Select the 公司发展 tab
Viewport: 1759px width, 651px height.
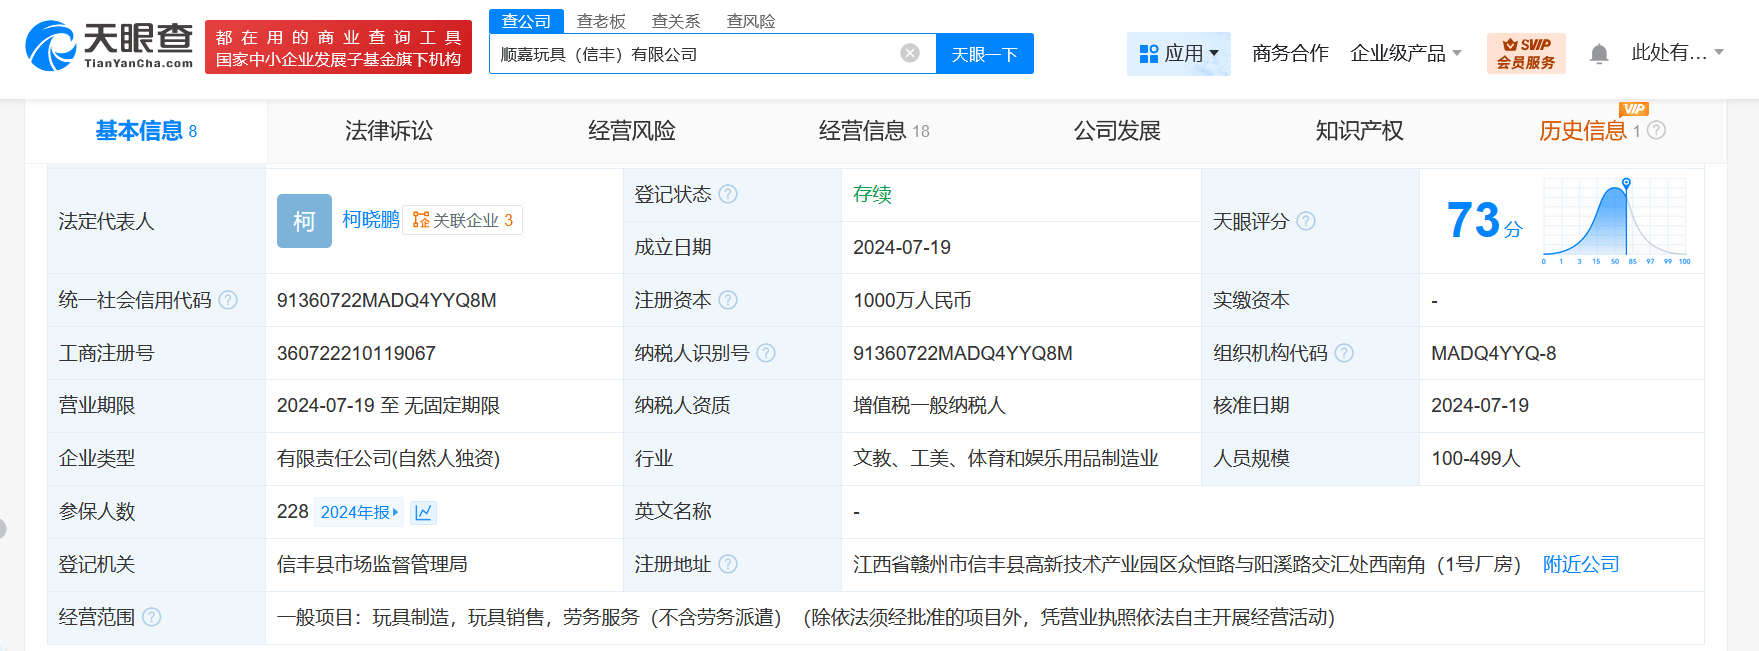coord(1117,131)
